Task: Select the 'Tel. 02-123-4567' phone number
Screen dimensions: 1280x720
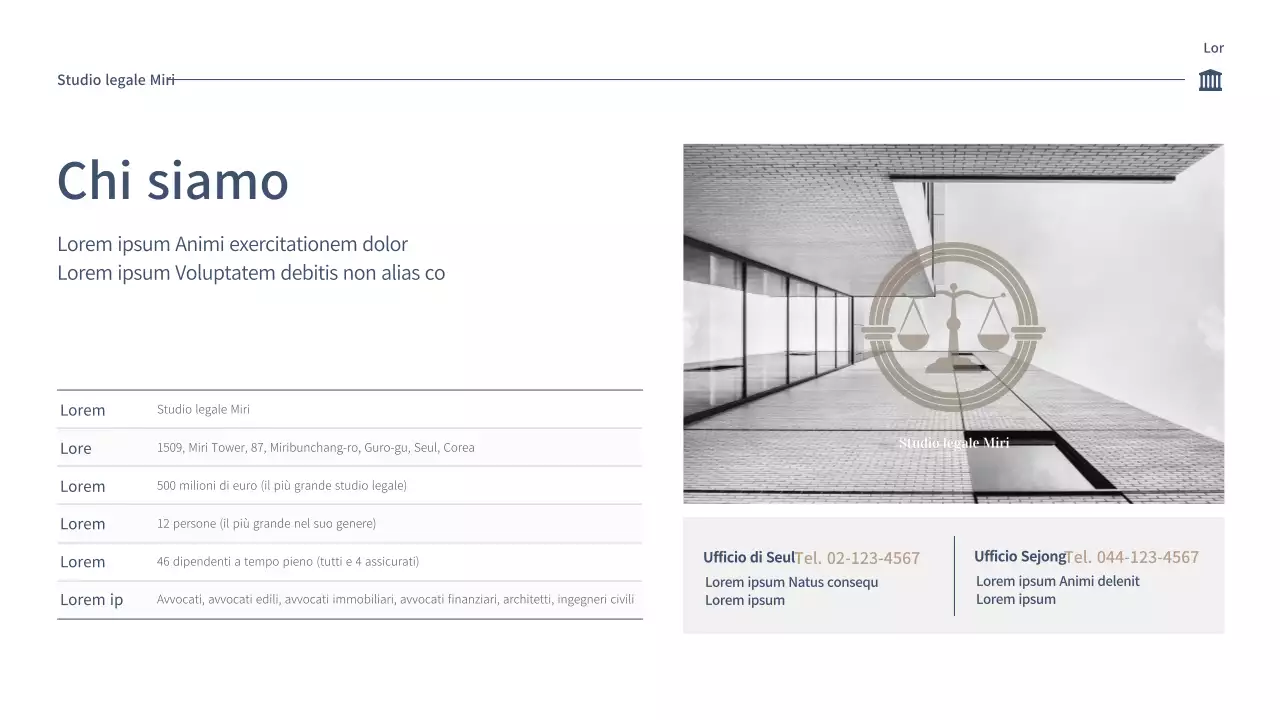Action: click(x=857, y=557)
